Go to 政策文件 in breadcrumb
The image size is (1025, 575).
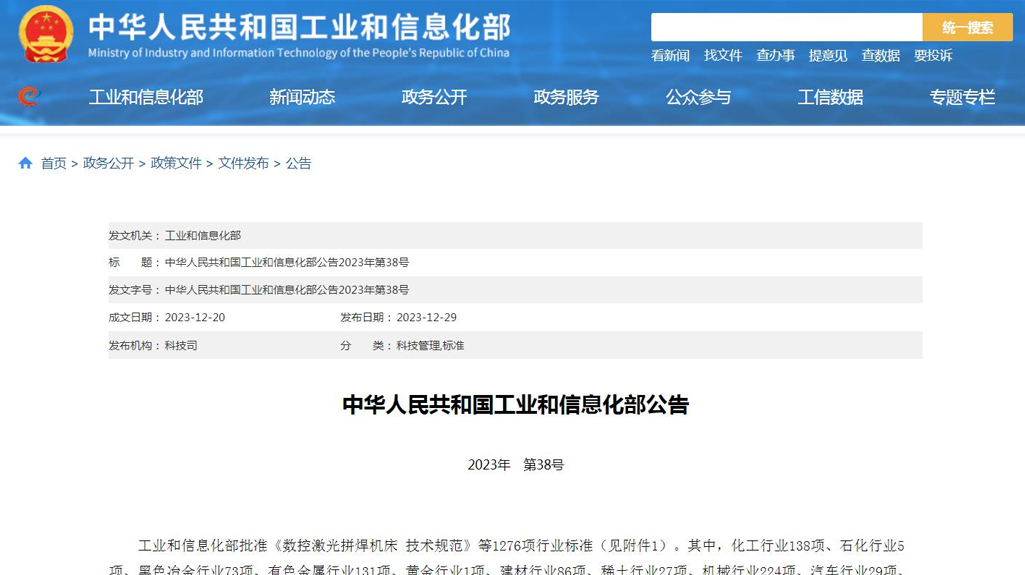point(176,163)
